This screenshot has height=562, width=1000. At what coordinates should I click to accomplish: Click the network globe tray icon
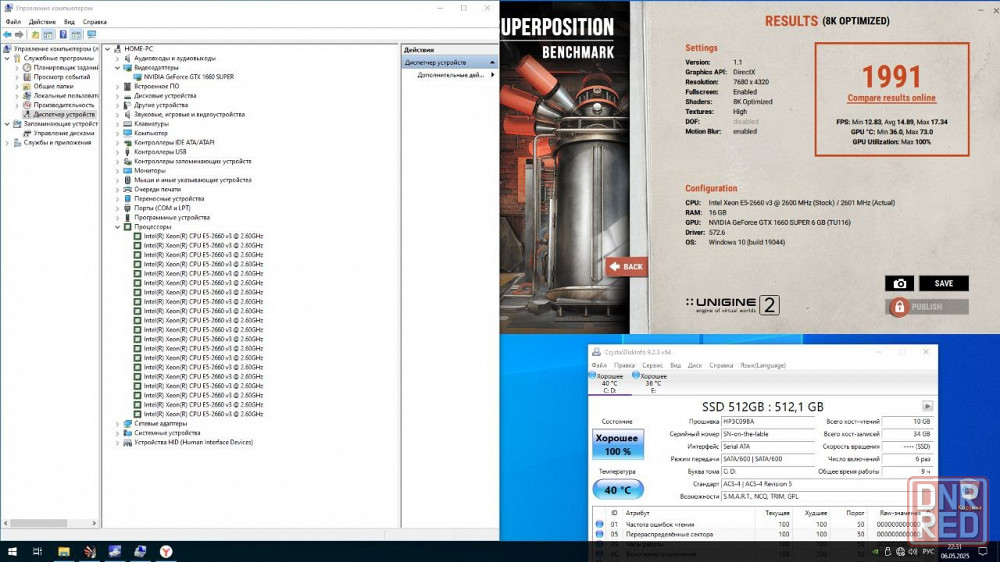tap(900, 551)
